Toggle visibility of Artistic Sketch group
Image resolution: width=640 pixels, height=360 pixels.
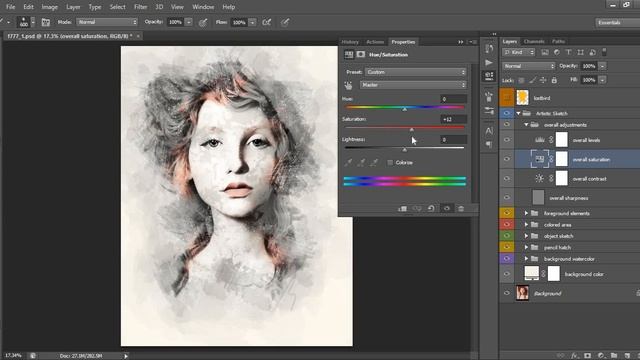[507, 113]
